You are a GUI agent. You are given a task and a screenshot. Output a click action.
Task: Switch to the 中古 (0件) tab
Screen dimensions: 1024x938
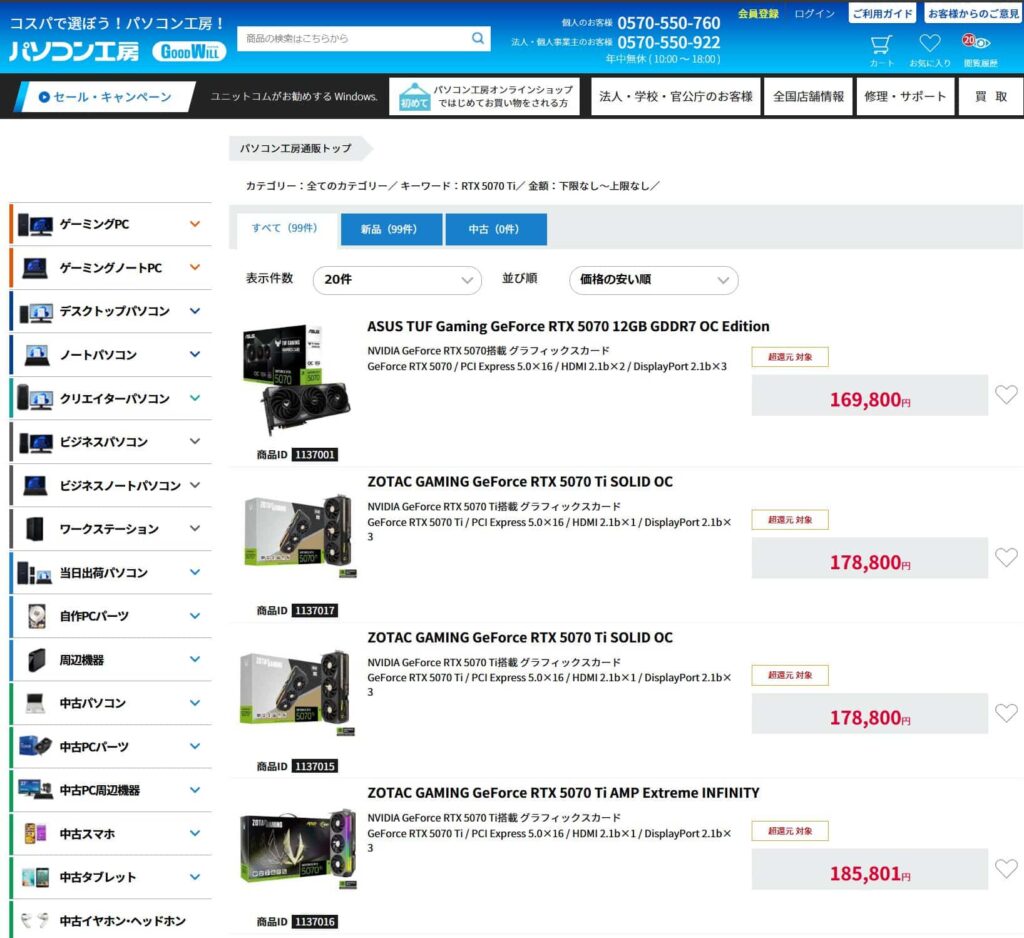point(496,229)
